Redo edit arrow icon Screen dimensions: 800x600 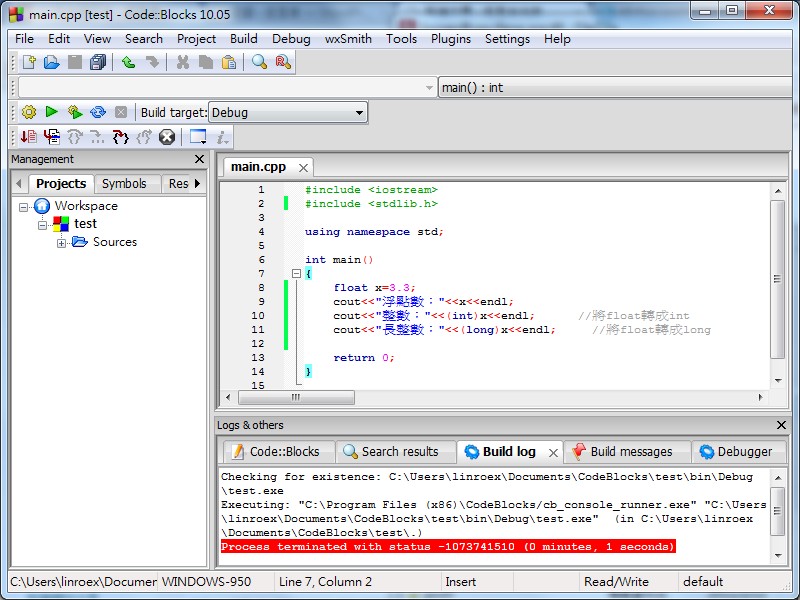[x=152, y=62]
